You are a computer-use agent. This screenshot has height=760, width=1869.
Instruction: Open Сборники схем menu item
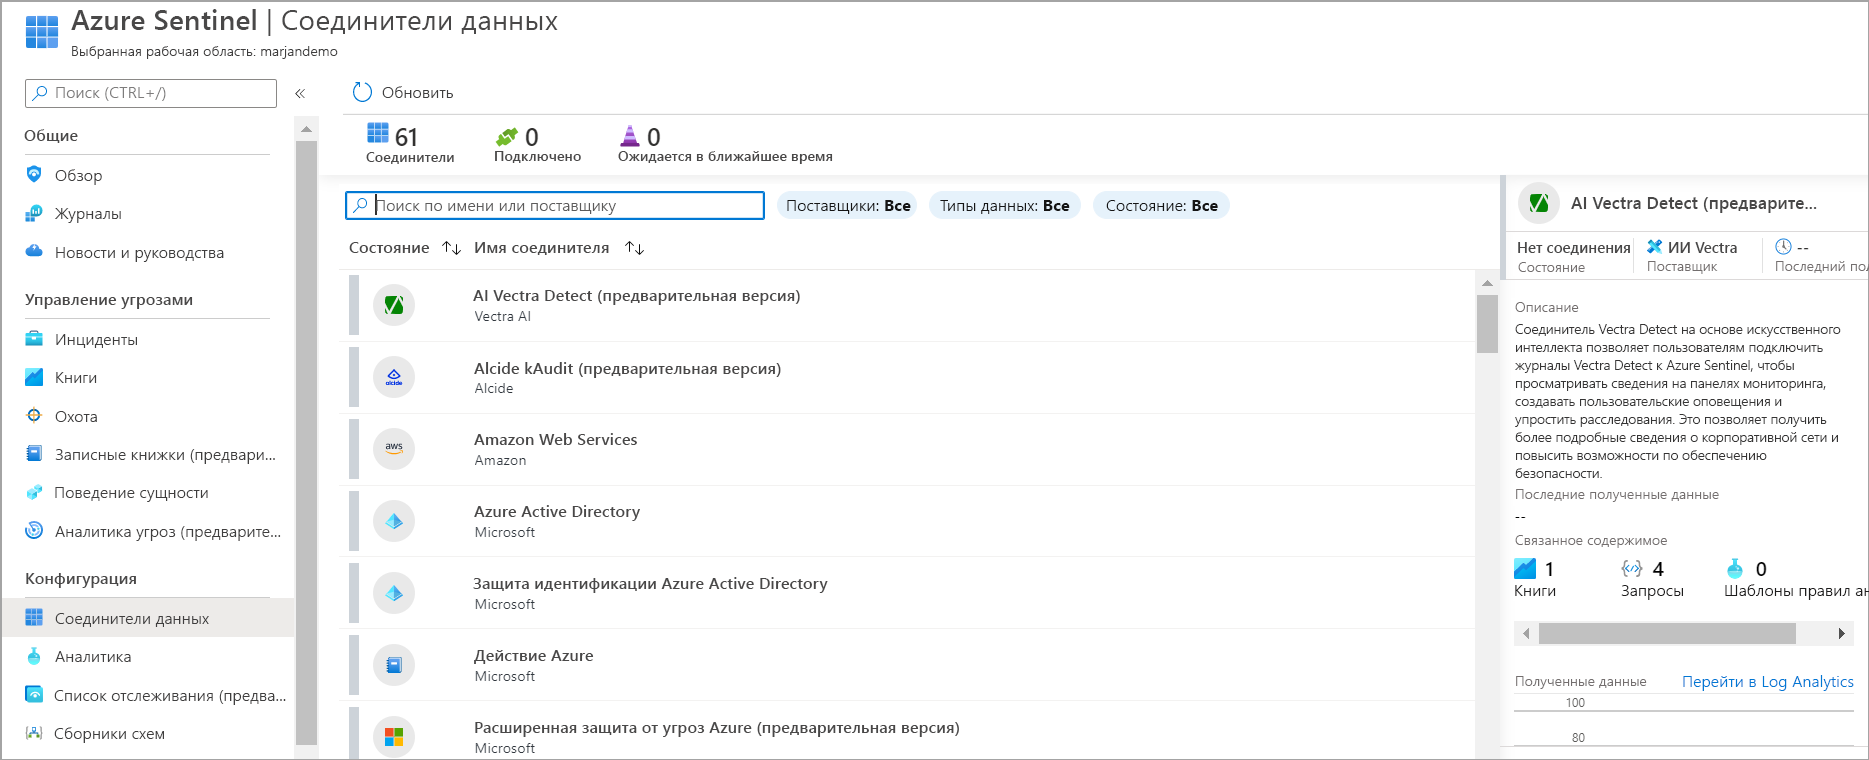coord(109,734)
